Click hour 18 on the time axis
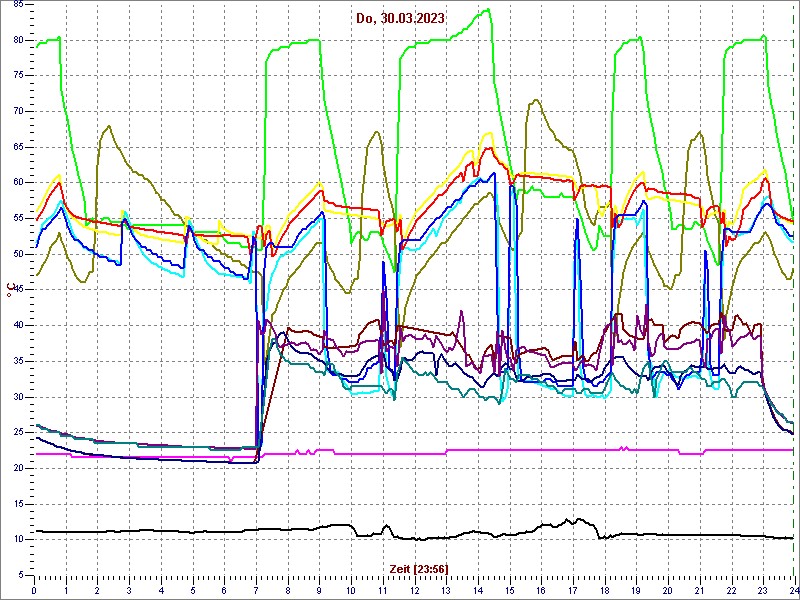The height and width of the screenshot is (600, 800). [604, 588]
